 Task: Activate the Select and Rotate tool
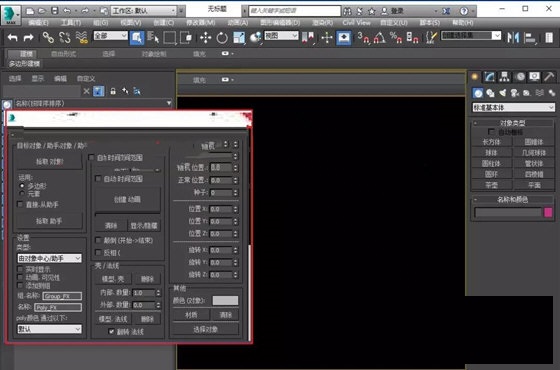pos(222,37)
